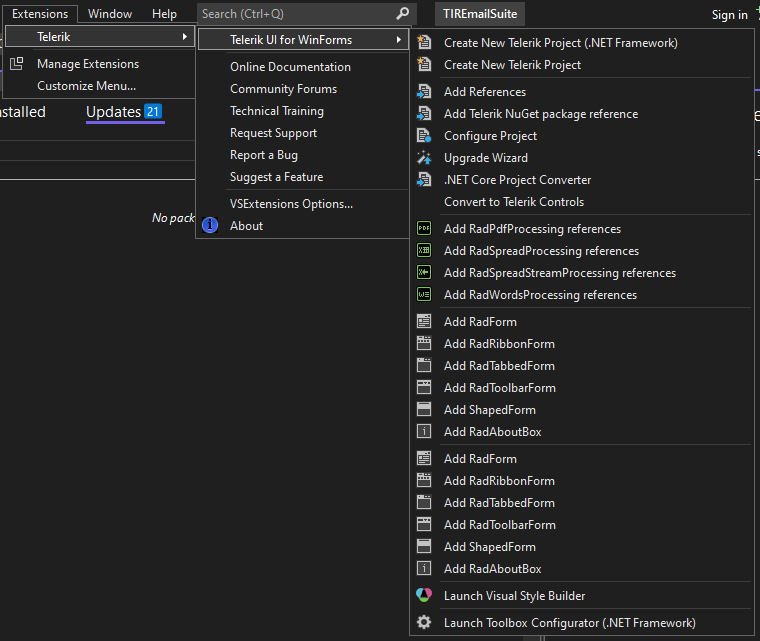Click Sign in
Viewport: 760px width, 641px height.
[729, 15]
